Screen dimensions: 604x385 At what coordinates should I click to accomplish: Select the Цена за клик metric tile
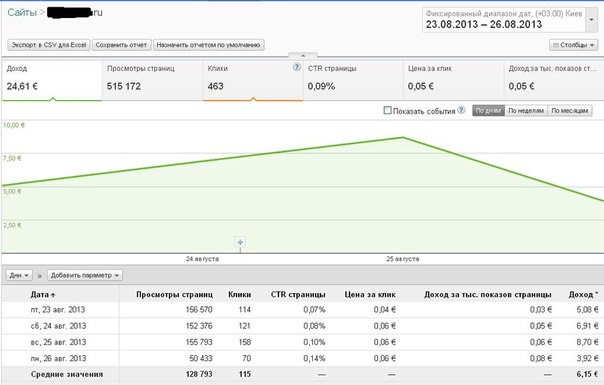pos(454,80)
